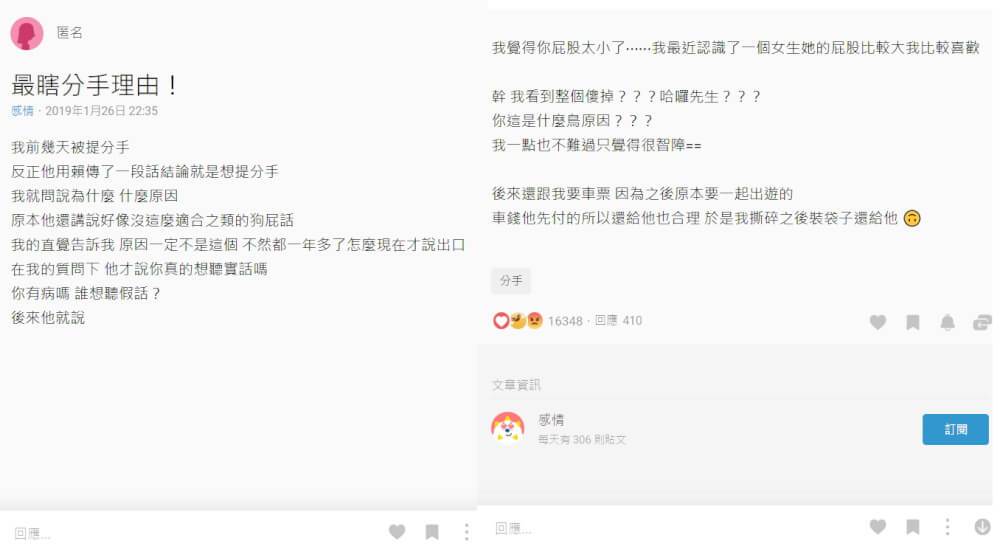
Task: Click the reply input field in the right panel
Action: [670, 528]
